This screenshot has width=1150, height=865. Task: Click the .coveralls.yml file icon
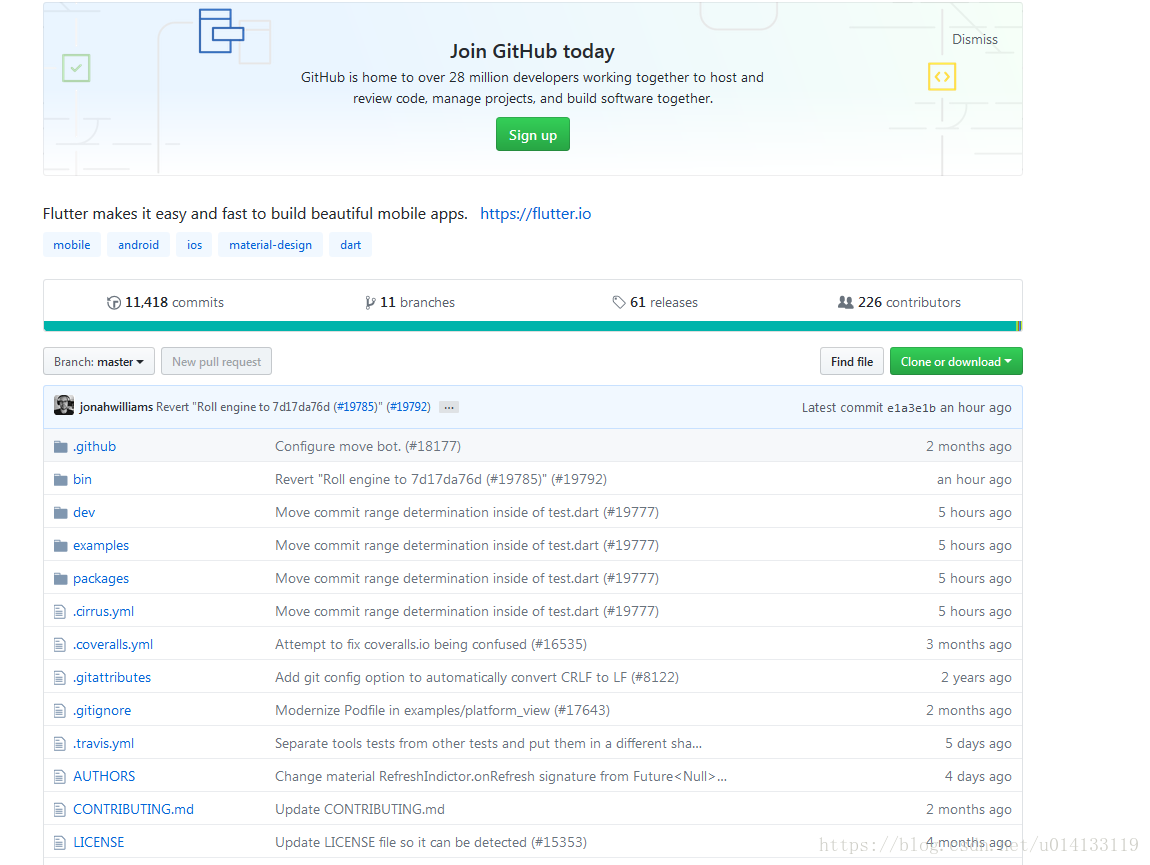pos(59,645)
